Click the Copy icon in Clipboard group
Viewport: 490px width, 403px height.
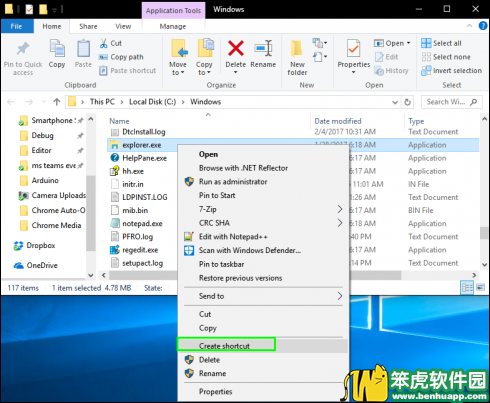(x=57, y=49)
